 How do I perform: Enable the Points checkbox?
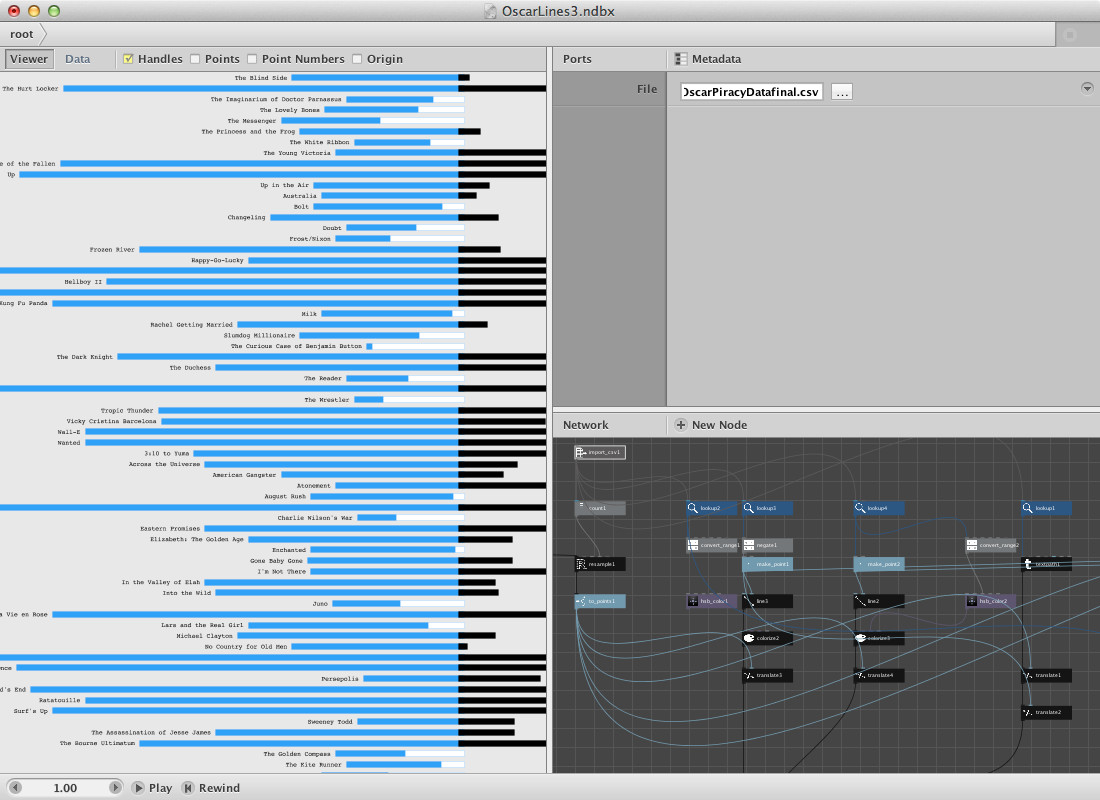[195, 59]
